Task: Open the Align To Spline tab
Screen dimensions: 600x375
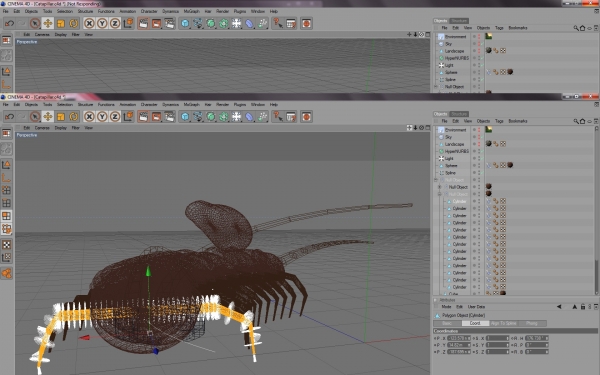Action: tap(504, 323)
